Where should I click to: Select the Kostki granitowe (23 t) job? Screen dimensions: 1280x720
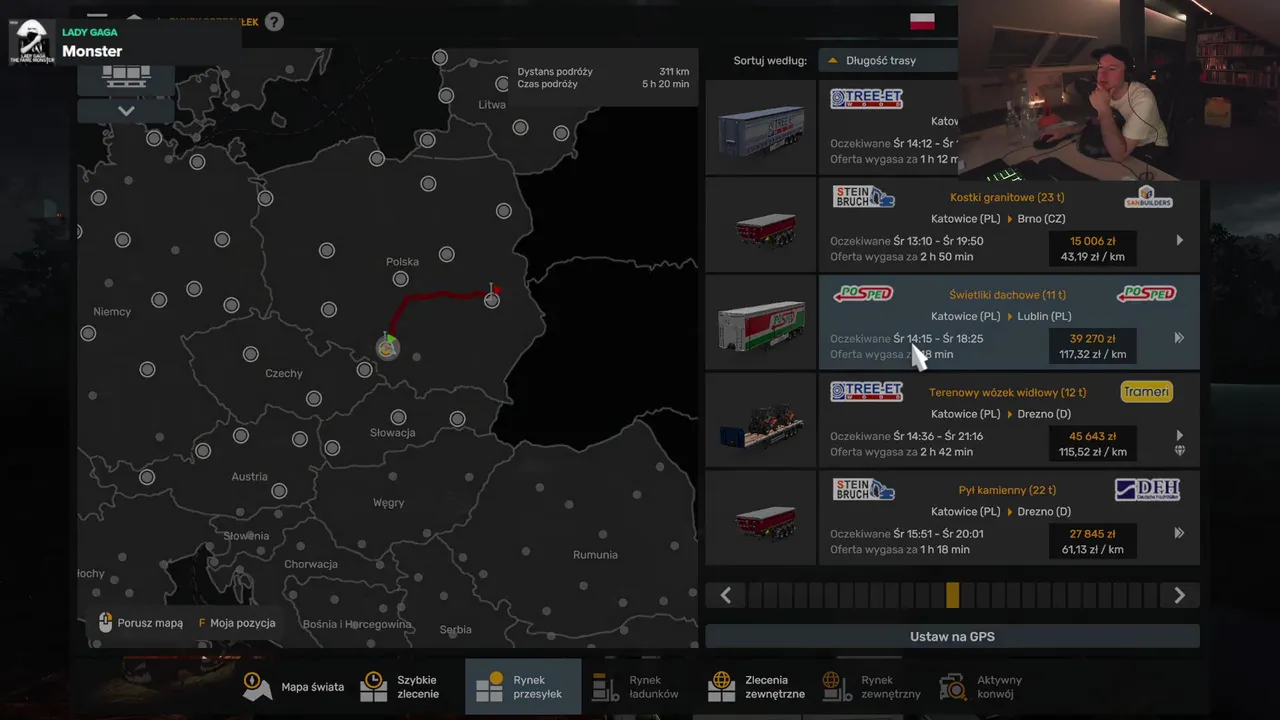click(x=1007, y=197)
